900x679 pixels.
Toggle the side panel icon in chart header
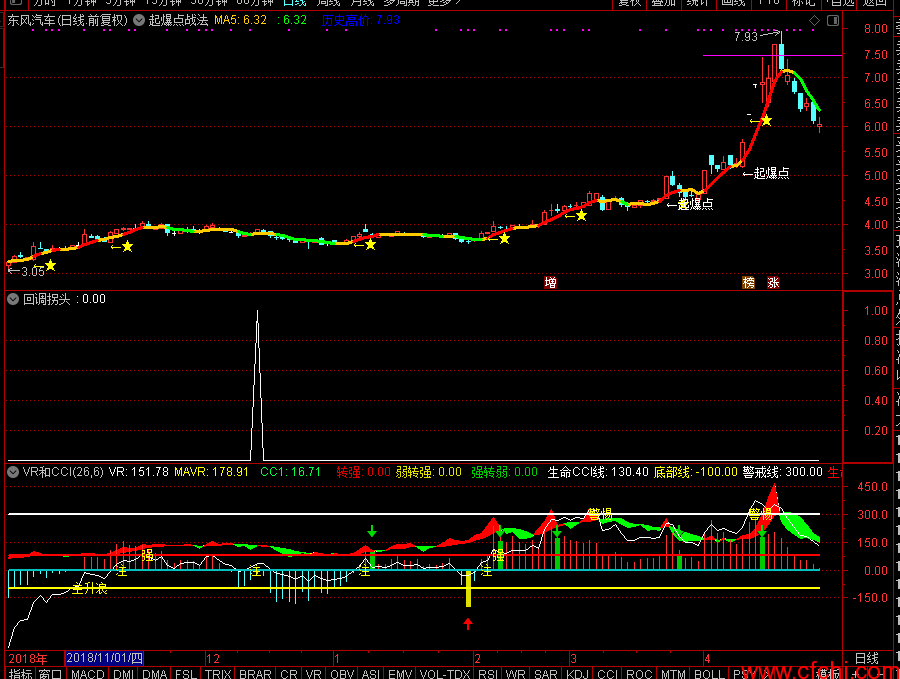point(833,21)
